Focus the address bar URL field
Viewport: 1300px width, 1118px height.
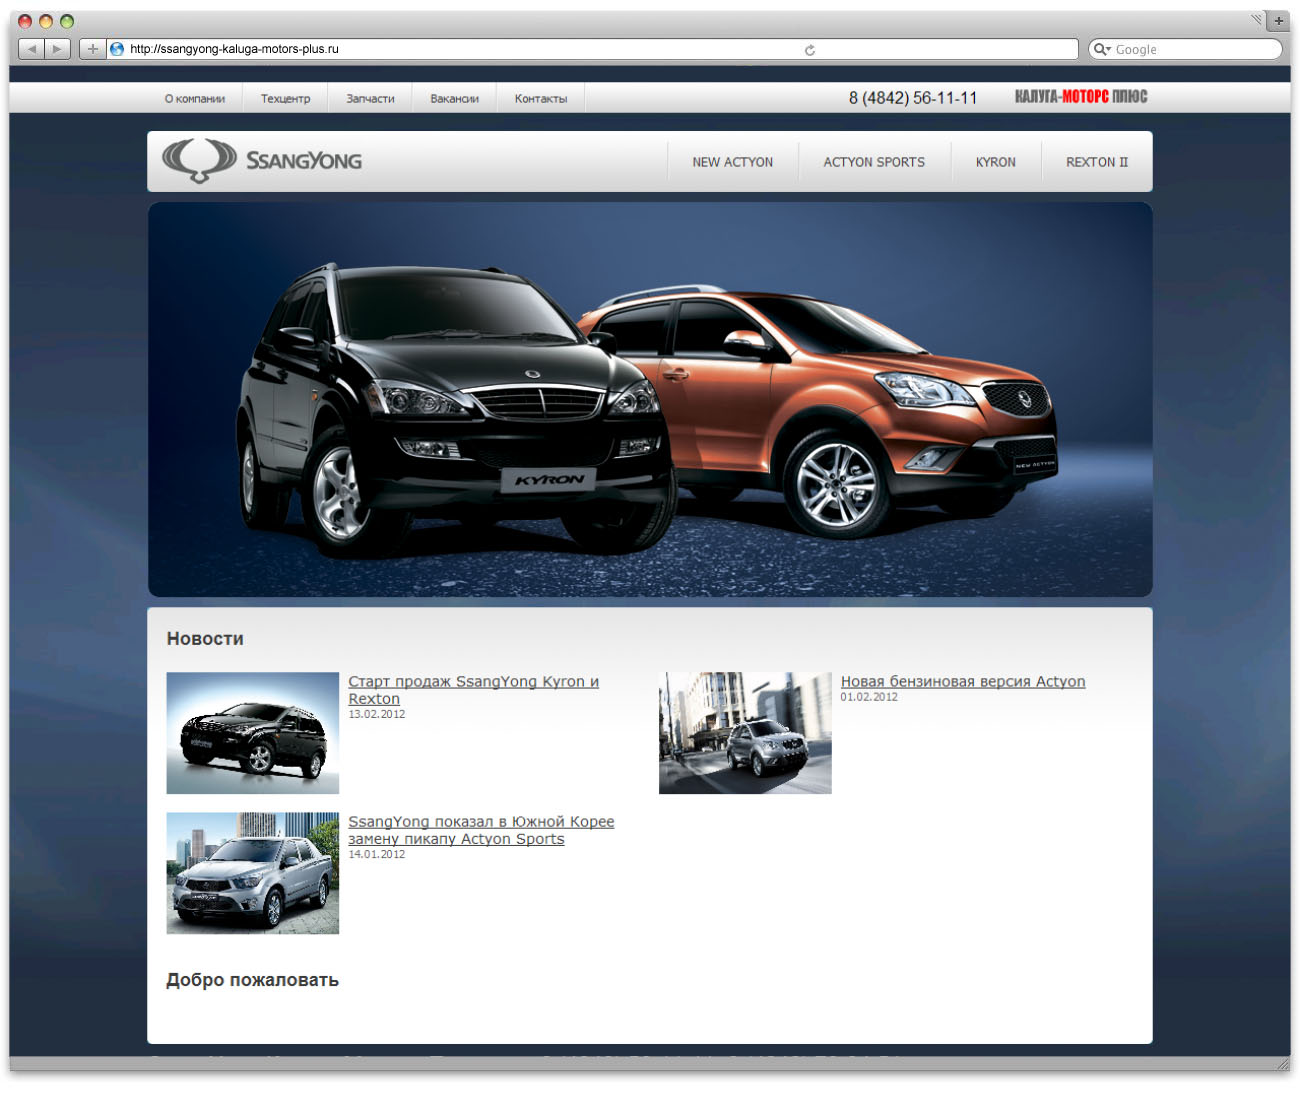tap(592, 49)
